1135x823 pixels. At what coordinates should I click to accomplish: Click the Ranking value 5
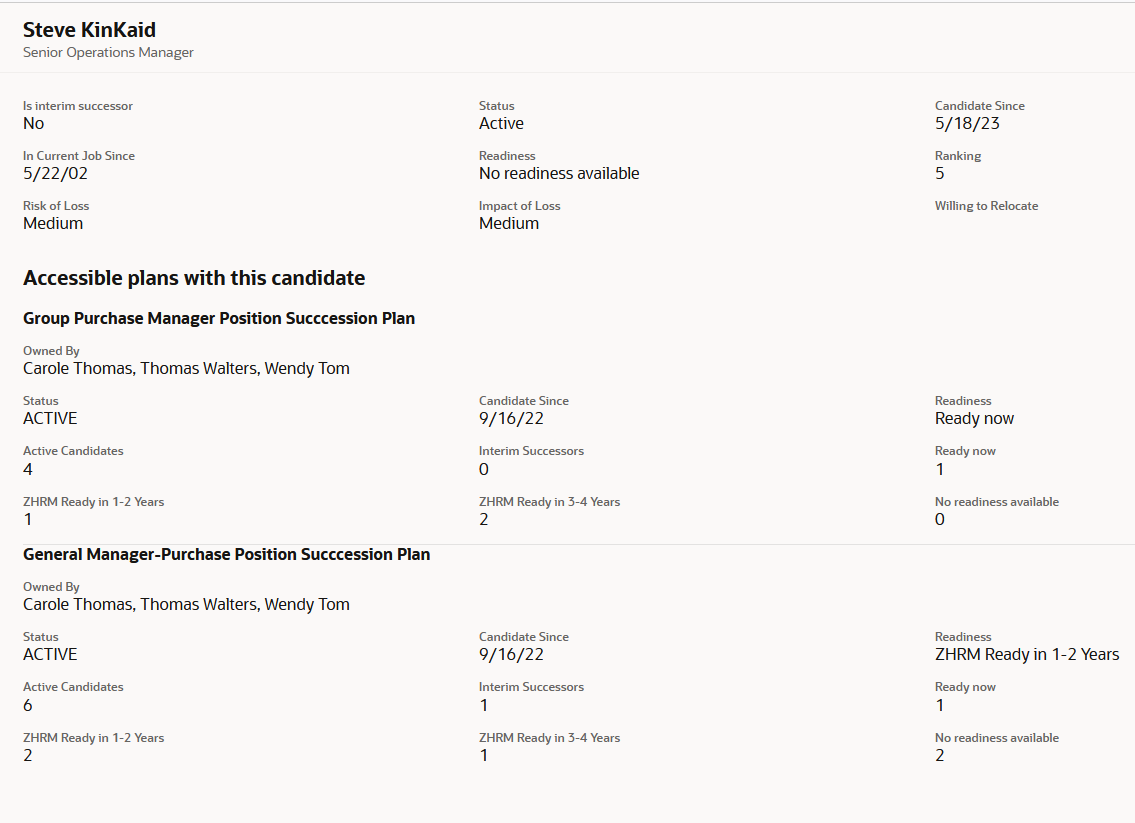pyautogui.click(x=939, y=173)
